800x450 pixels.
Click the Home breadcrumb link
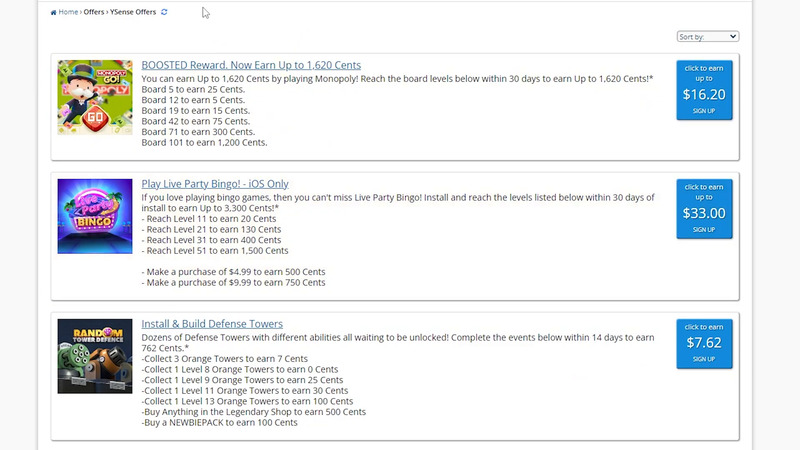pos(68,12)
